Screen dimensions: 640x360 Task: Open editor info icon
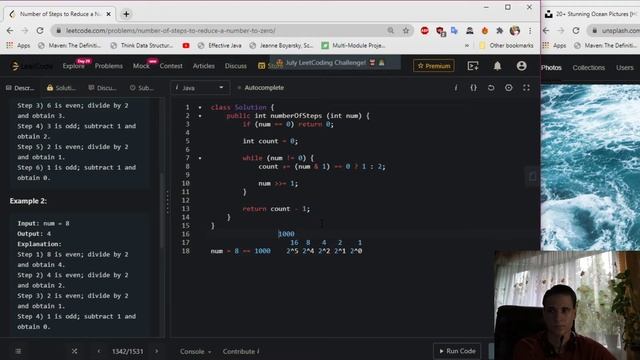(456, 88)
